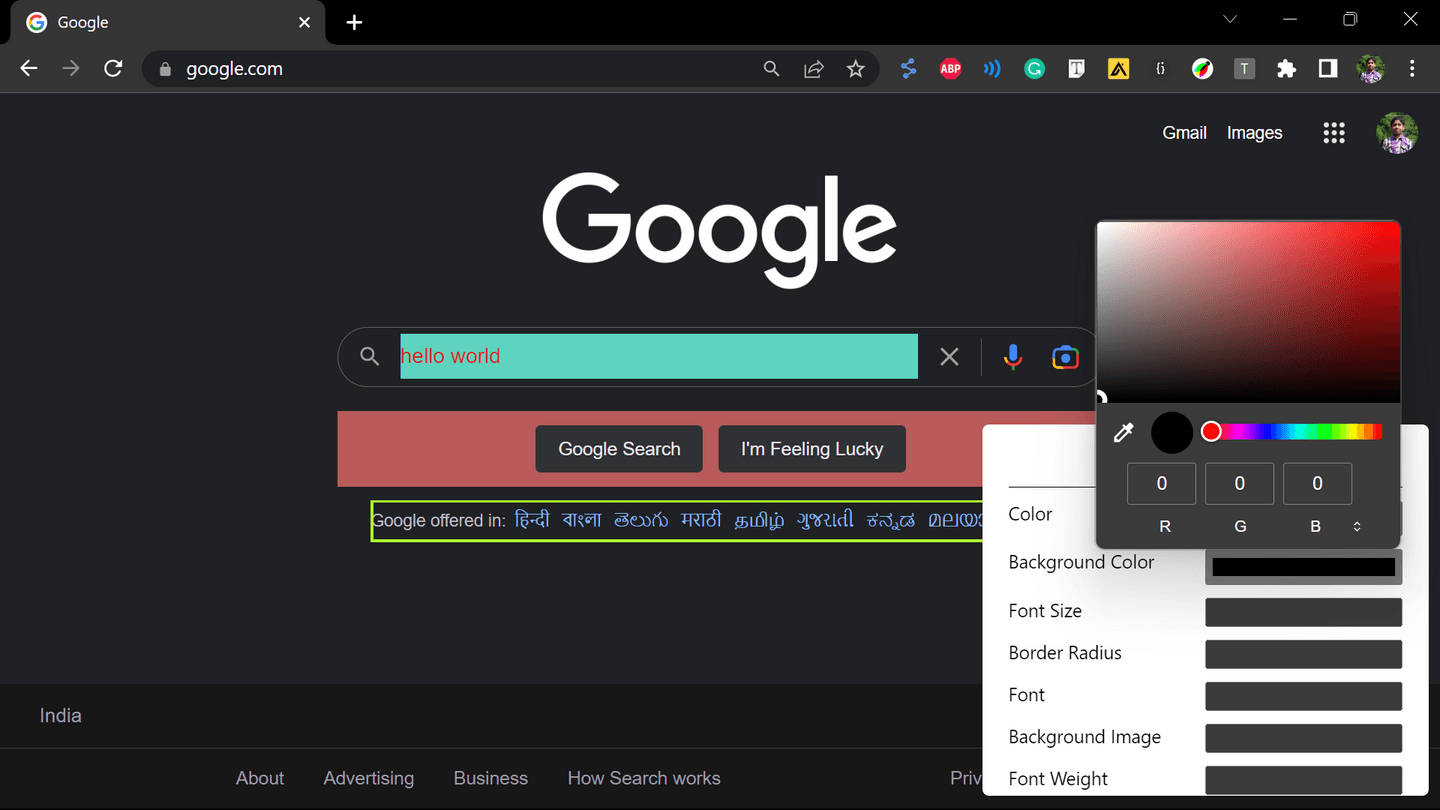Select the Google tab
This screenshot has width=1440, height=810.
tap(168, 22)
